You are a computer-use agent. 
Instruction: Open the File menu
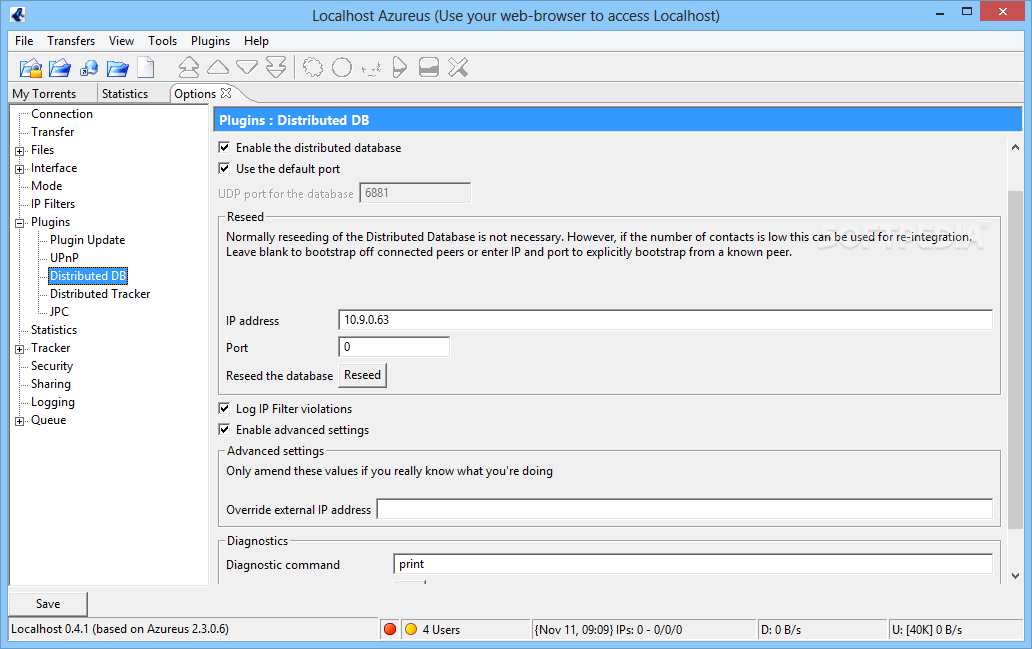tap(24, 41)
